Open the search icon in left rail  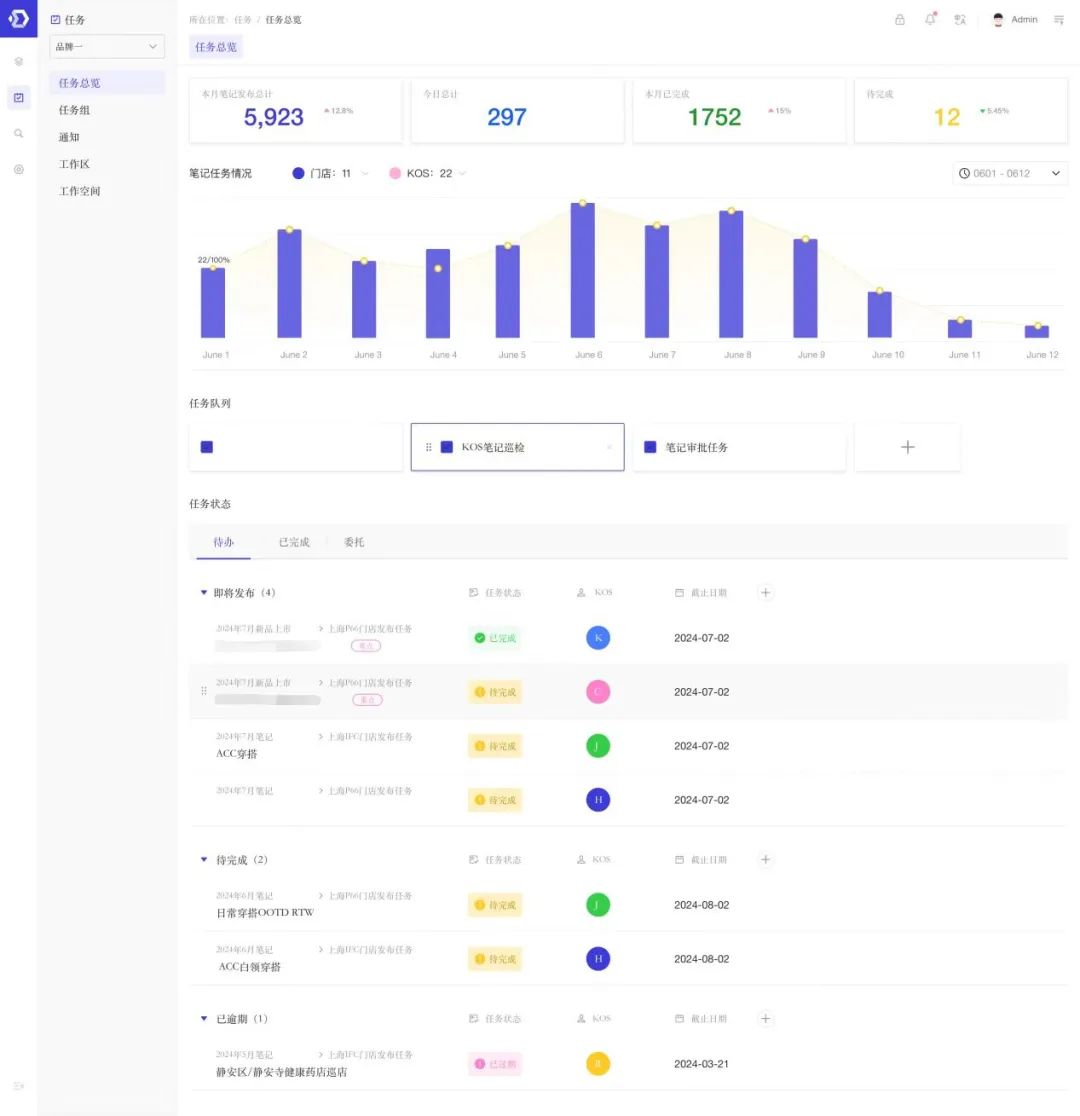[x=18, y=133]
